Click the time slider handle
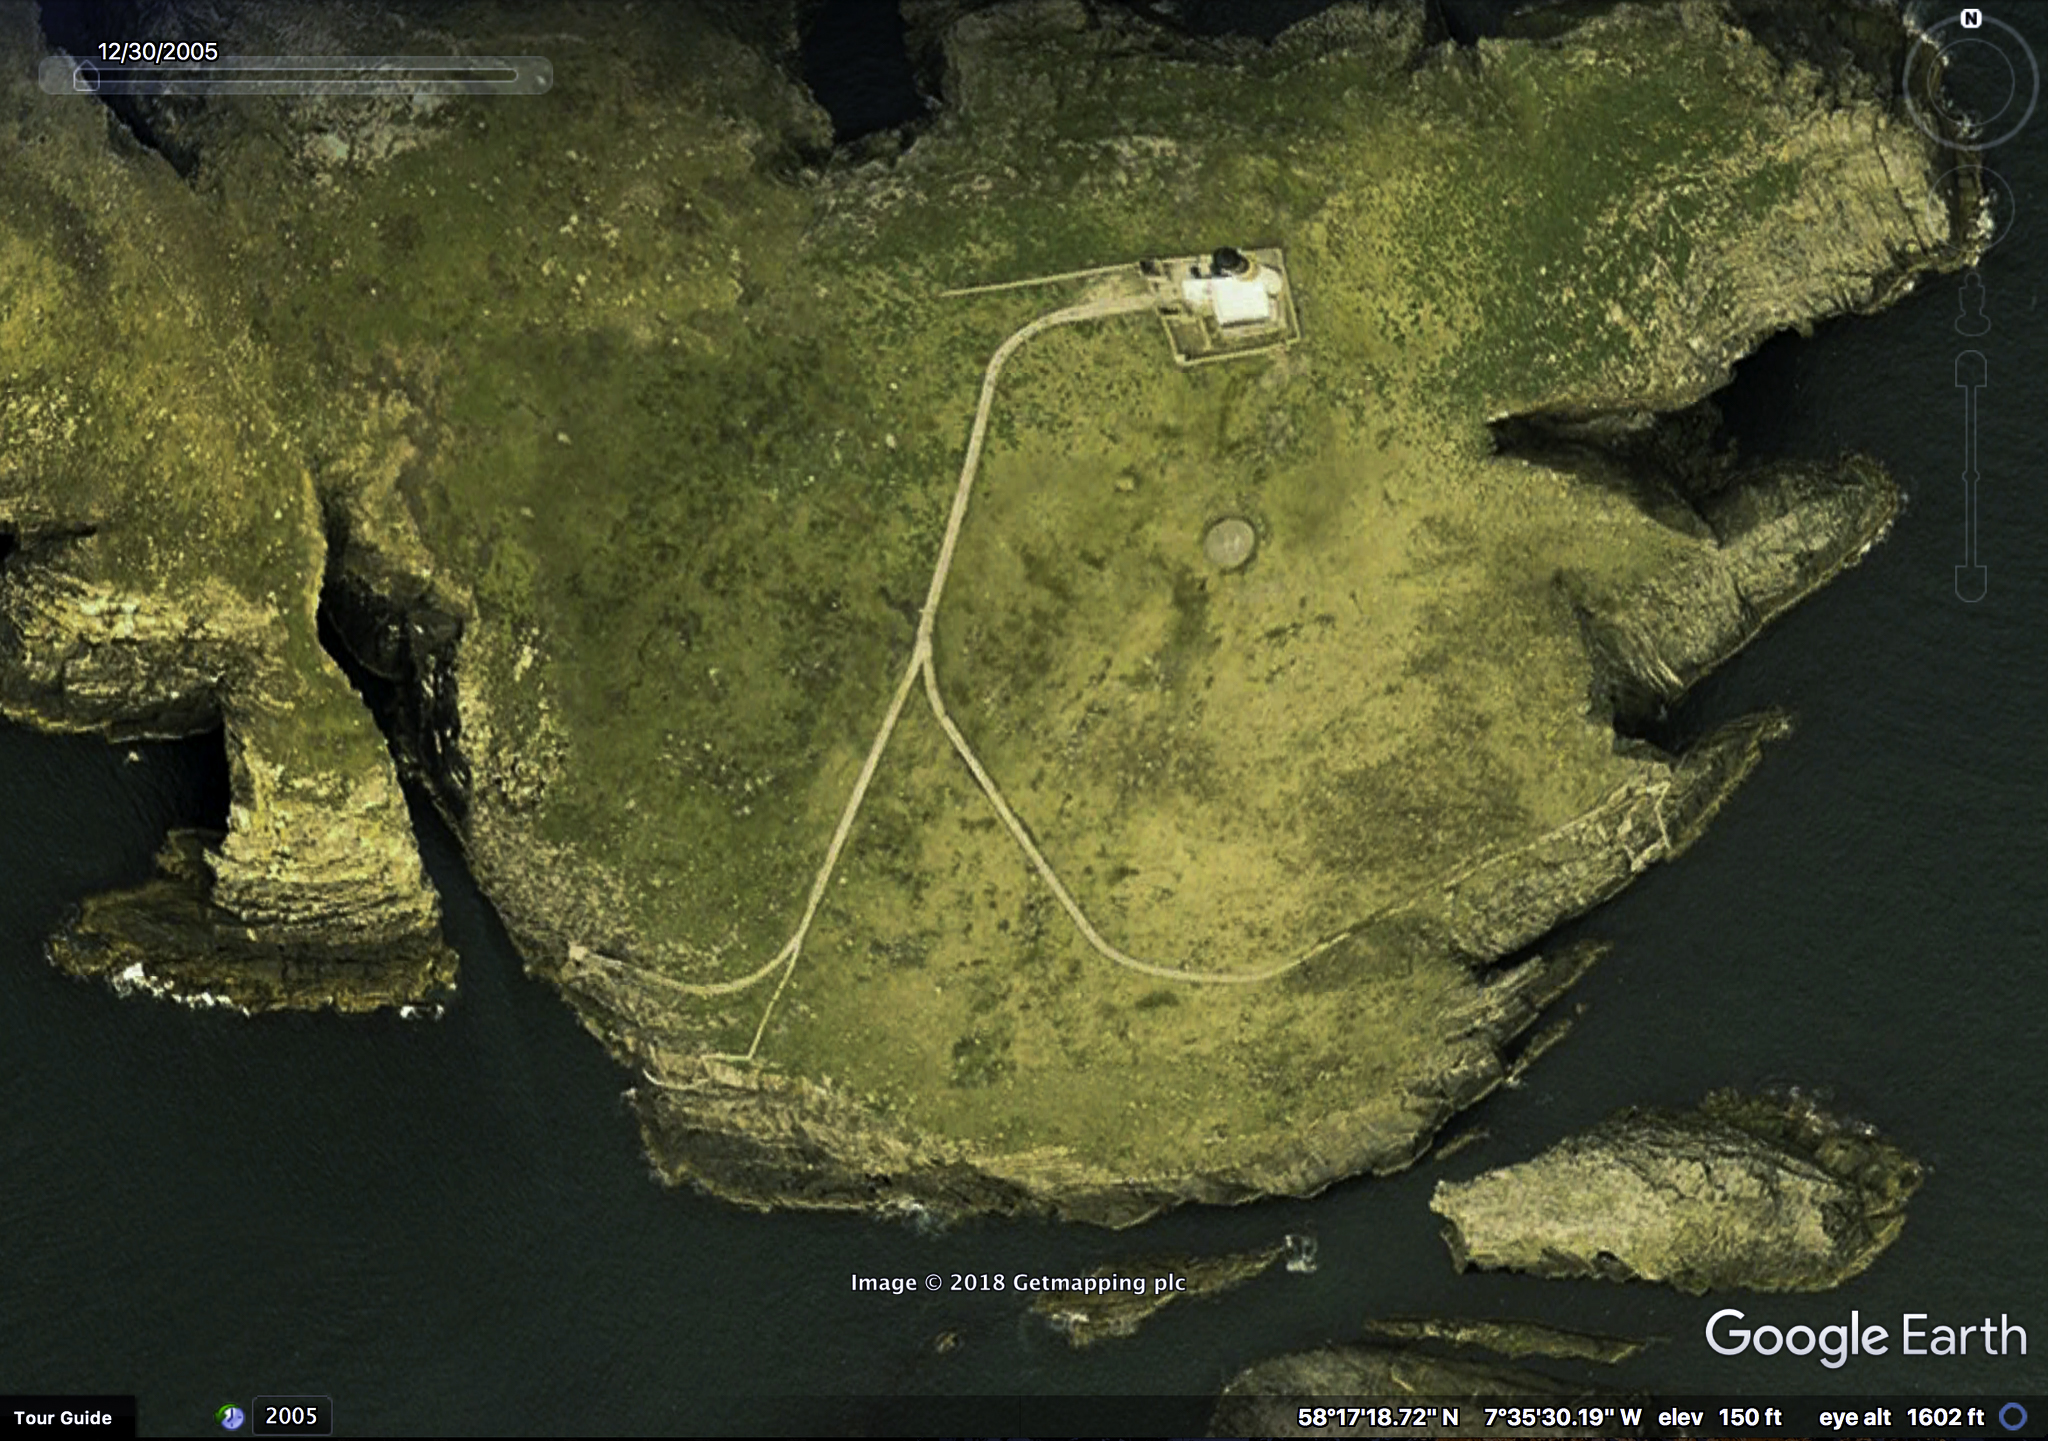The image size is (2048, 1441). point(86,76)
